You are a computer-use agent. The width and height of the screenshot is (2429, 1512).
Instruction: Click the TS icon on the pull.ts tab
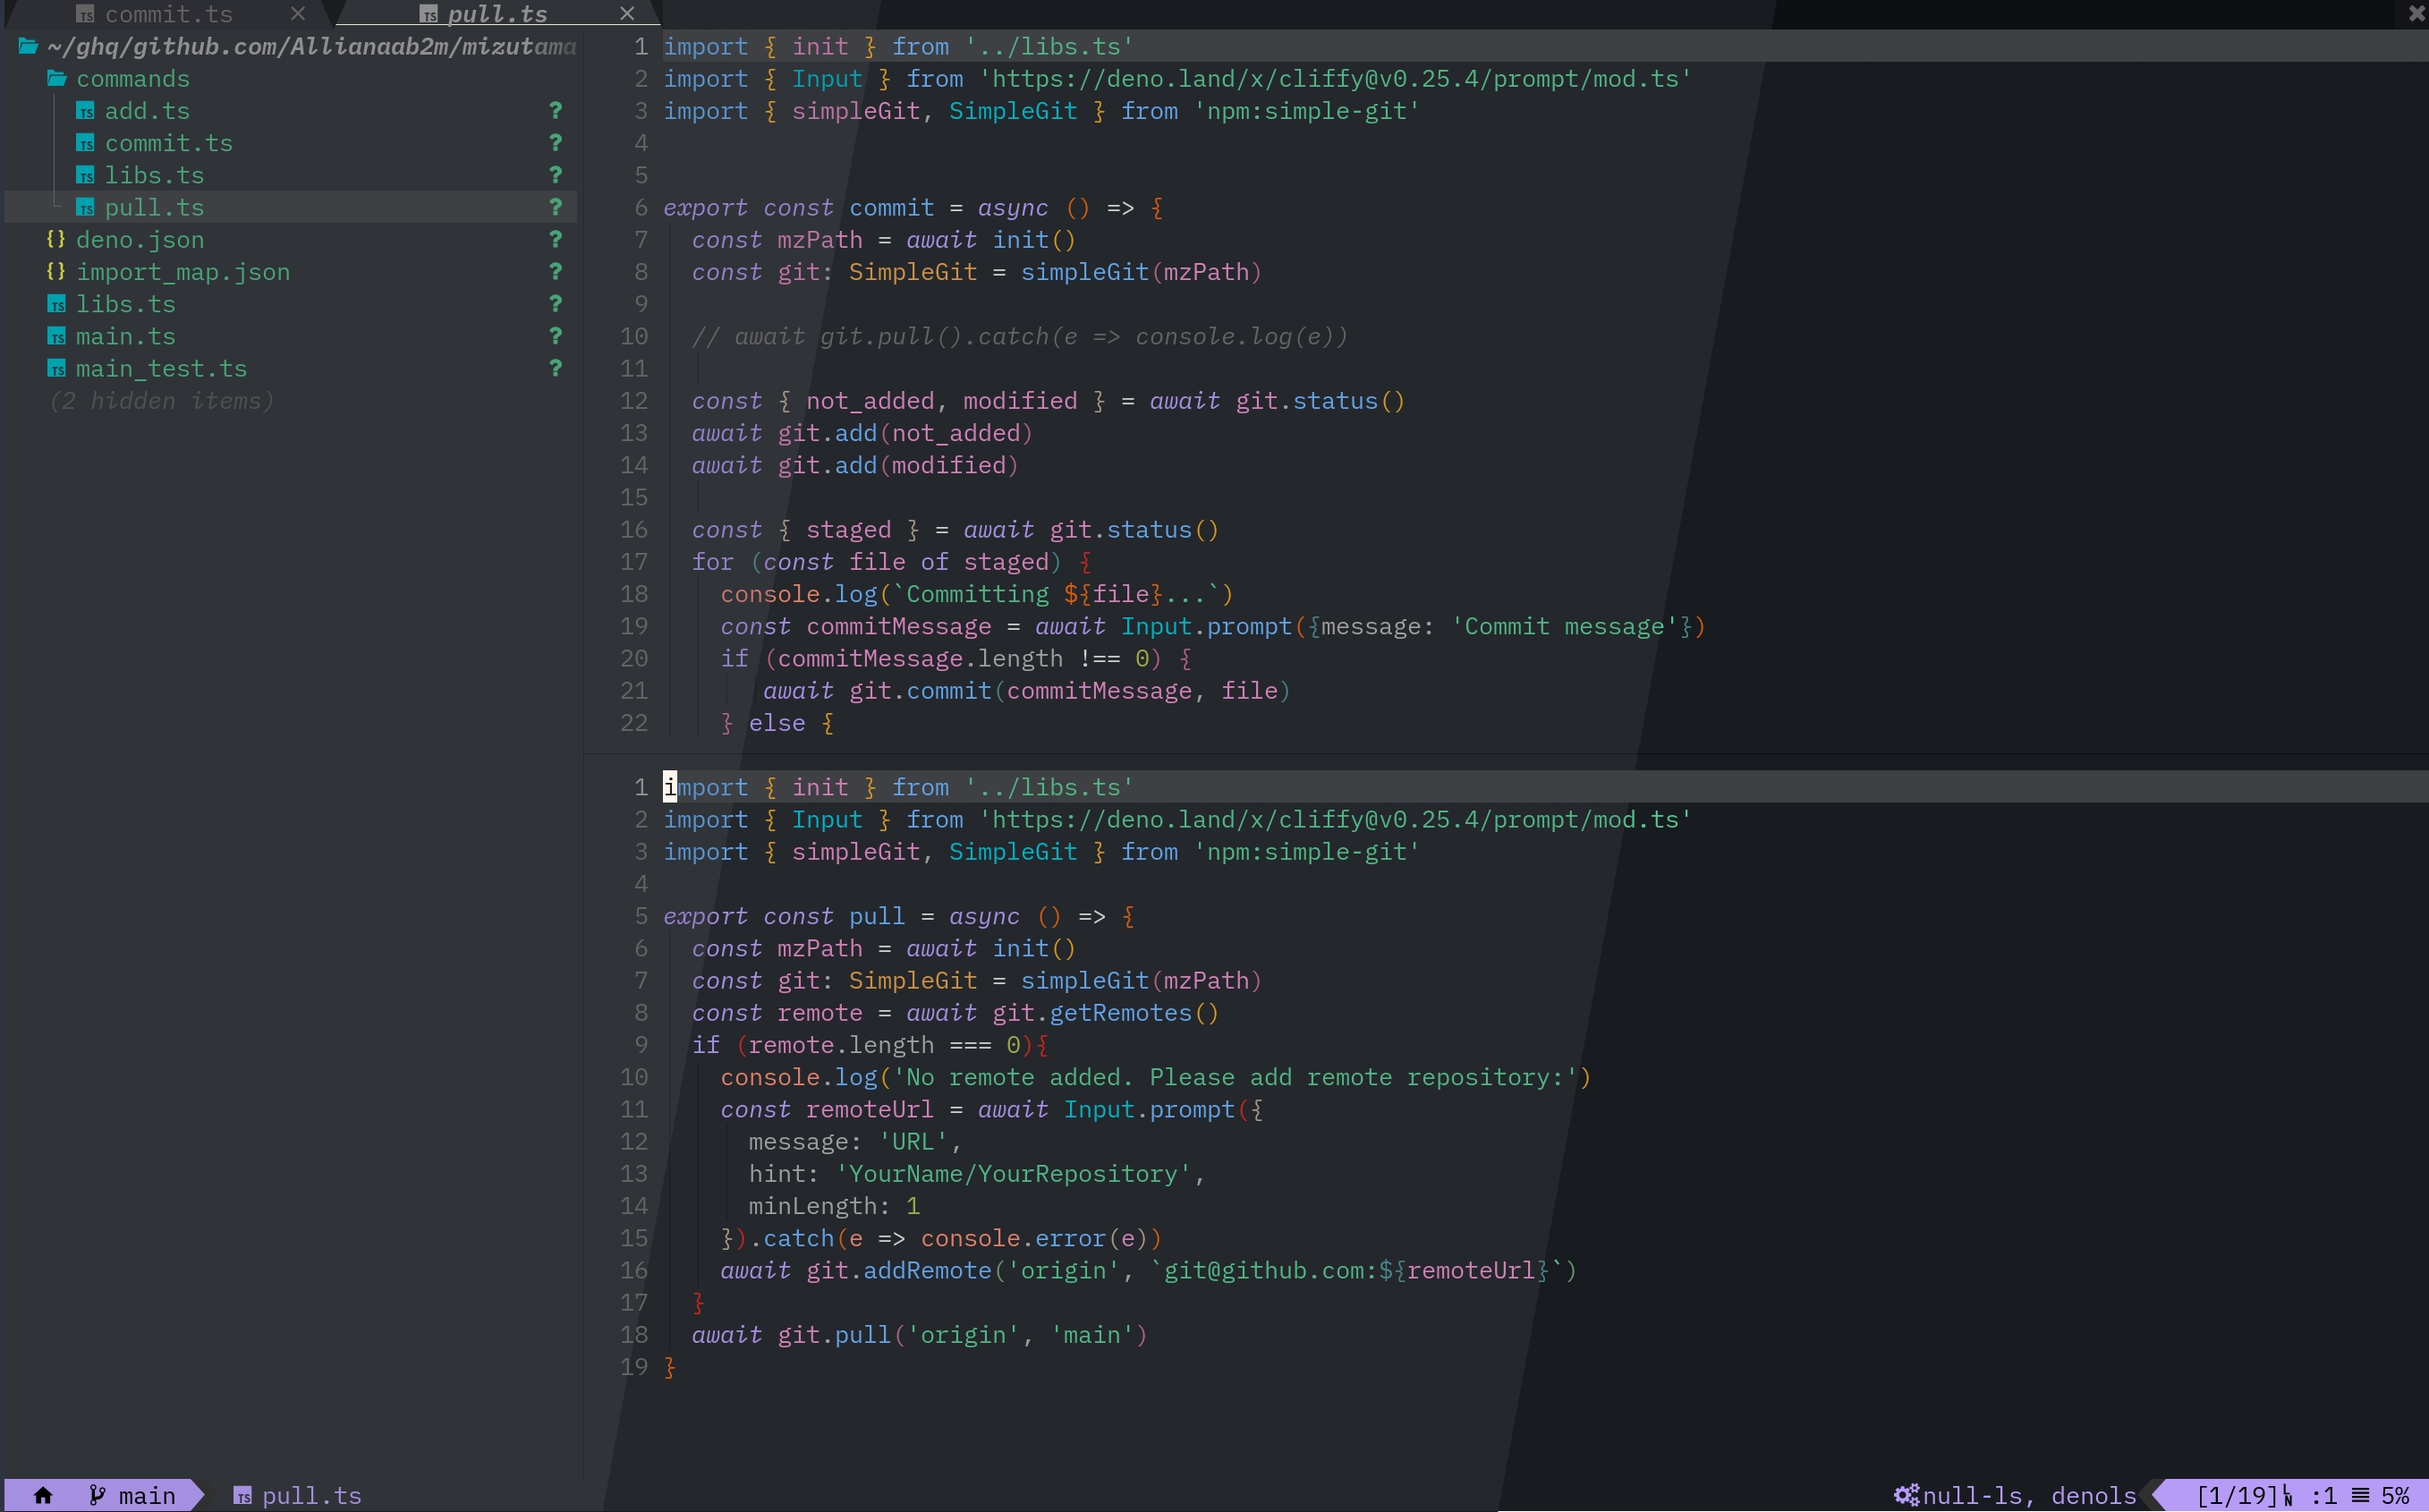click(x=429, y=13)
